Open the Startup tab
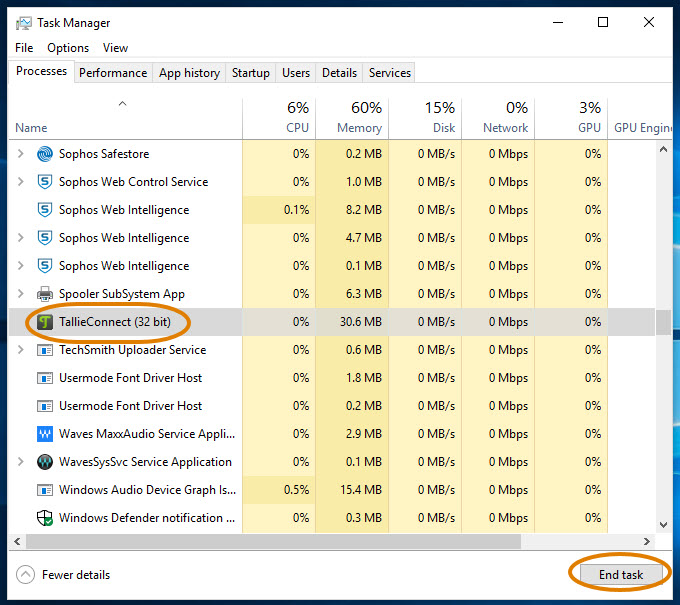The height and width of the screenshot is (605, 680). click(x=251, y=73)
